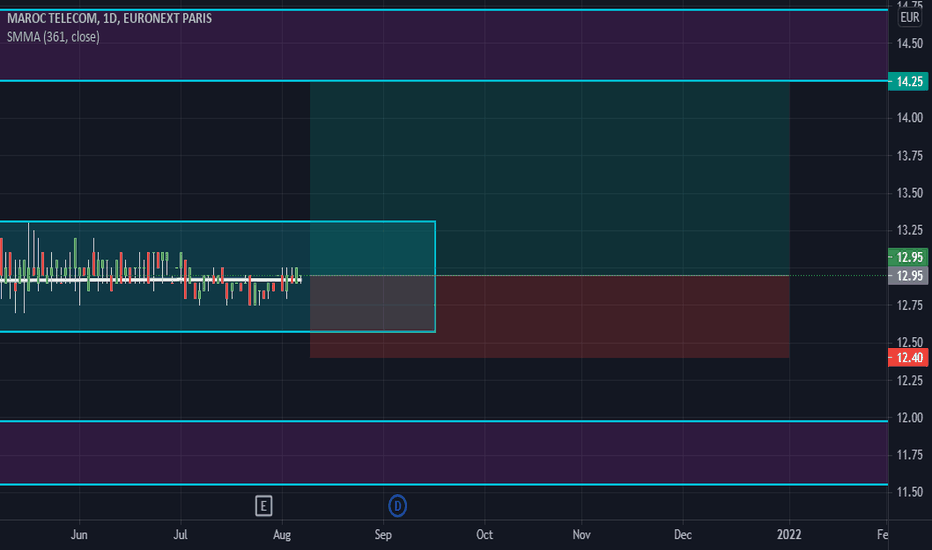Click the 14.00 price scale value

[x=909, y=118]
